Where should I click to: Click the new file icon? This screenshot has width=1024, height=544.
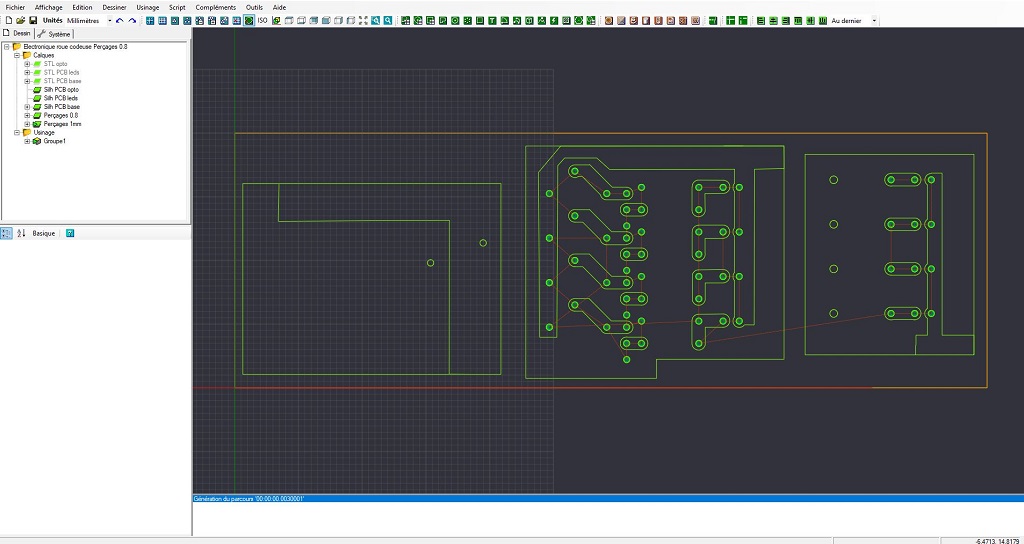(7, 20)
